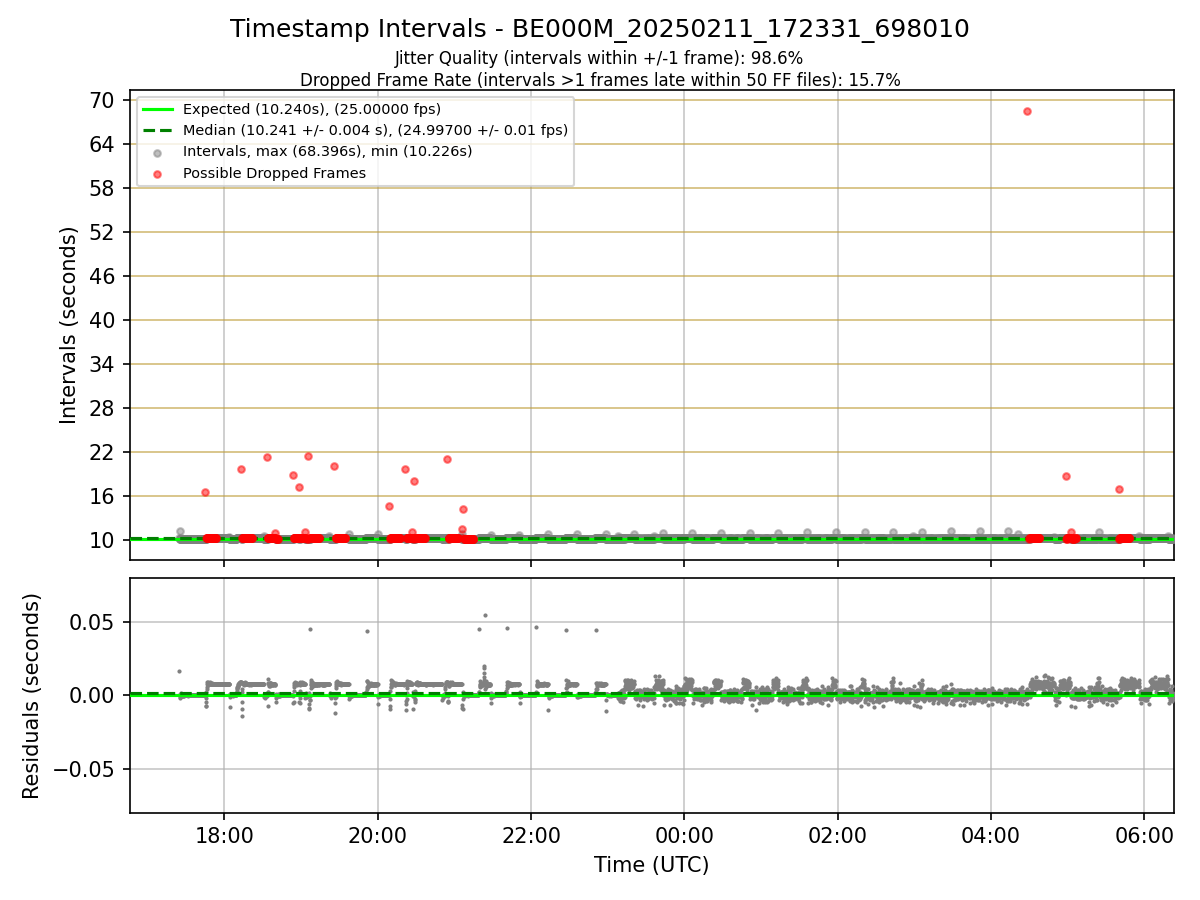Image resolution: width=1200 pixels, height=900 pixels.
Task: Click the 52 tick on intervals axis
Action: pos(104,232)
